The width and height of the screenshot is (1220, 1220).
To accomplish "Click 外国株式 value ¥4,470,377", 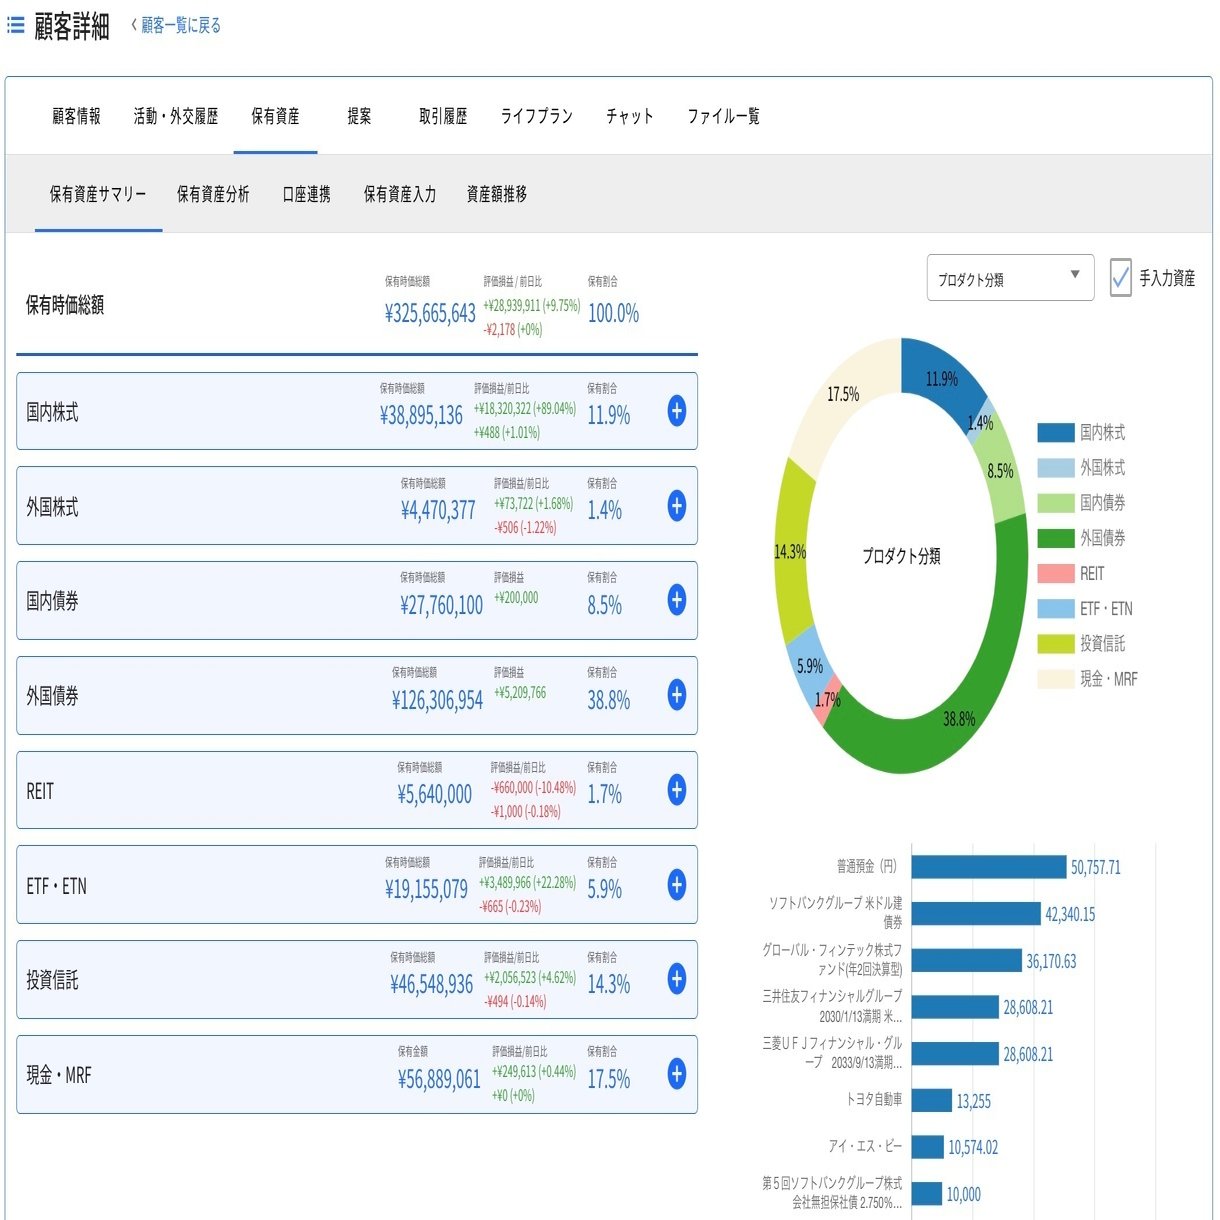I will [438, 510].
